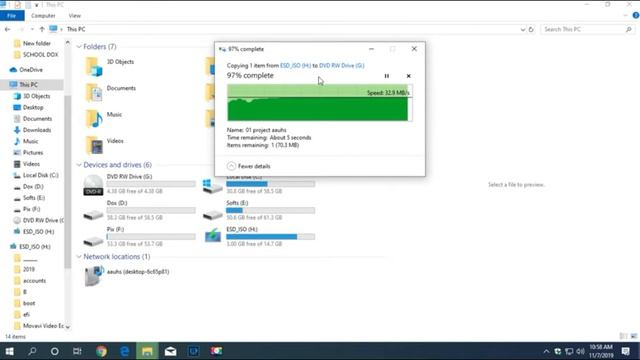Switch to large icons view button
The width and height of the screenshot is (640, 360).
pyautogui.click(x=633, y=336)
